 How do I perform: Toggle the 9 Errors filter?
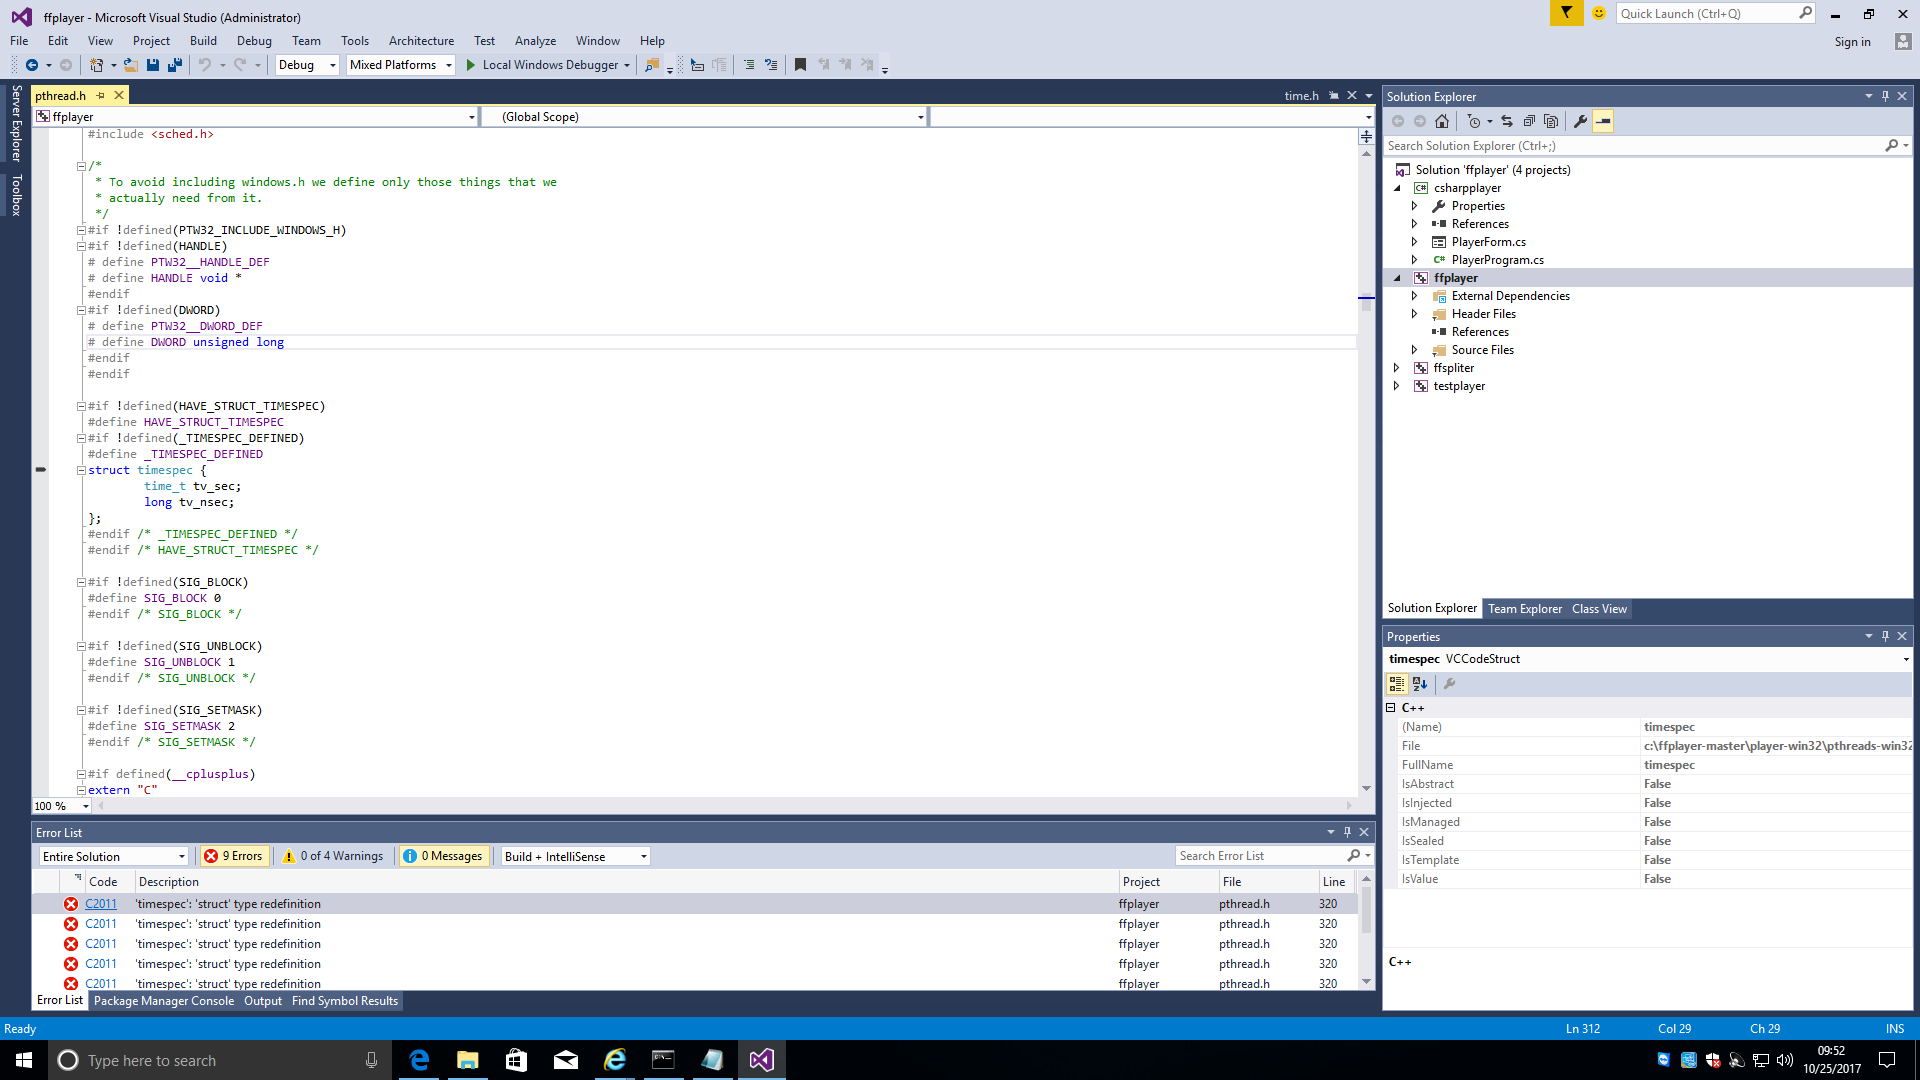point(233,857)
